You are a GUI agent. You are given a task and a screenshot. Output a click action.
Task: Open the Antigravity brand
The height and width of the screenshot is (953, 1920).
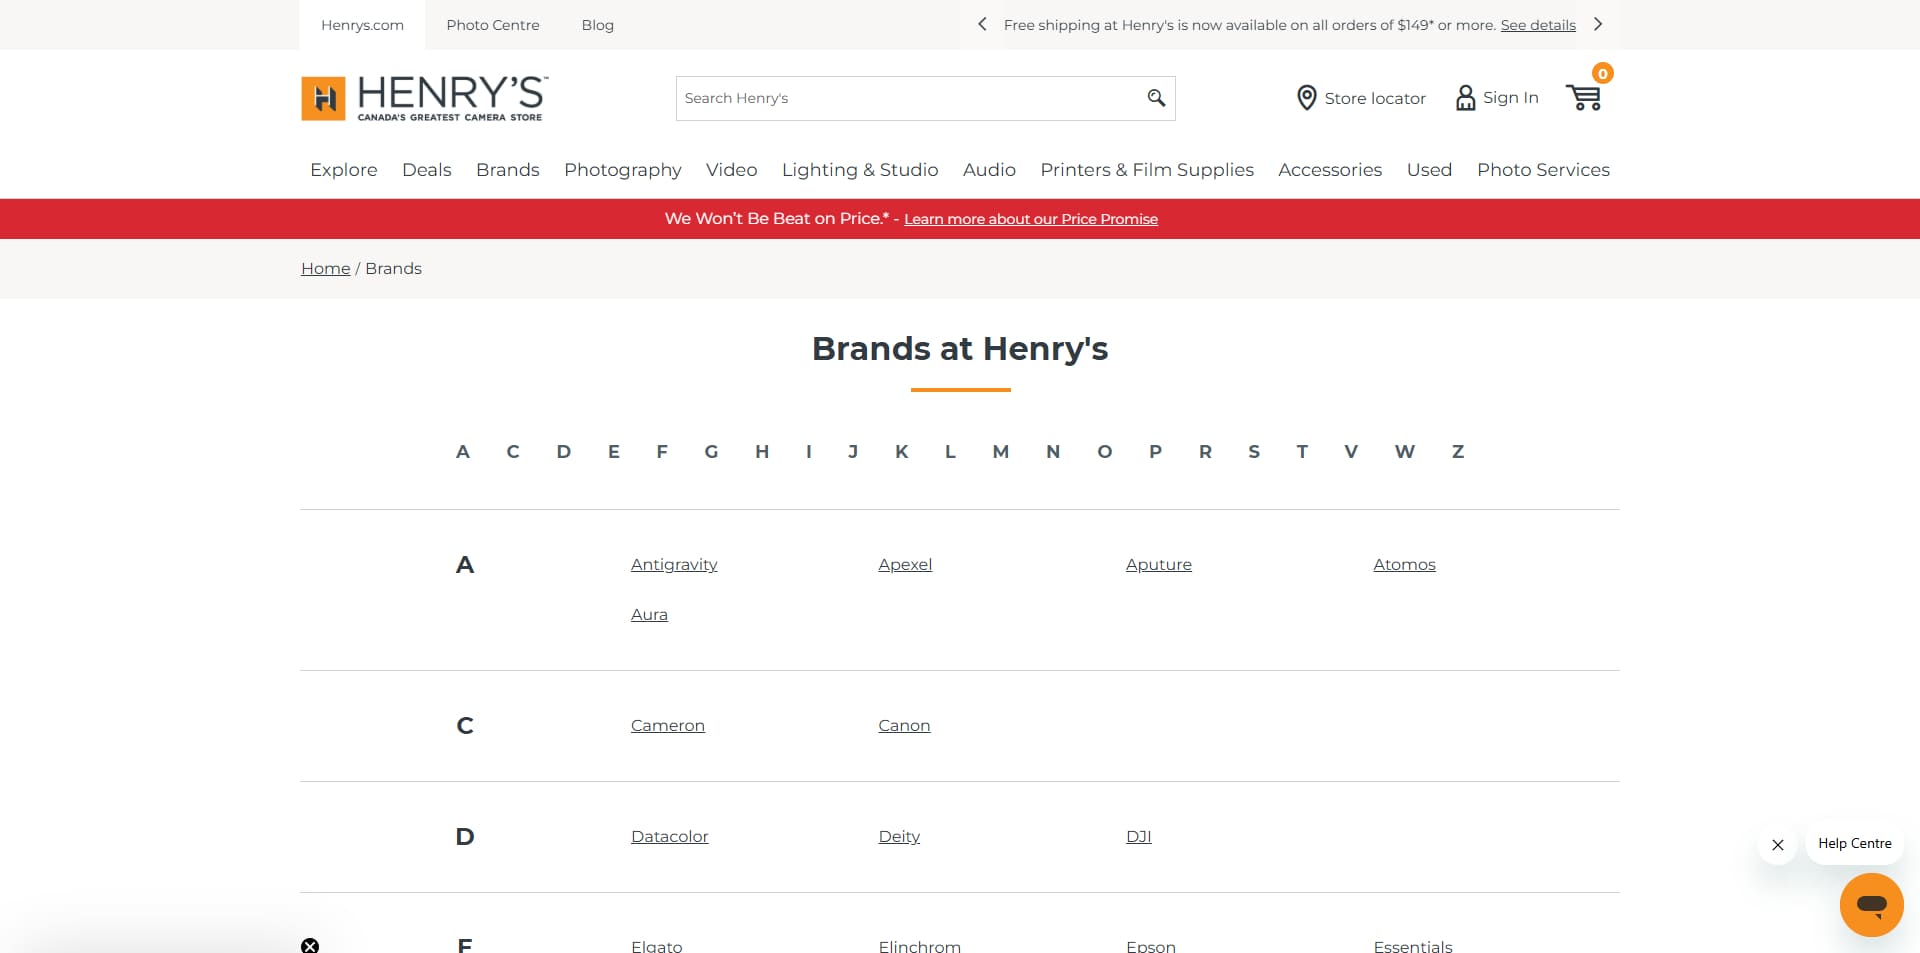tap(674, 565)
